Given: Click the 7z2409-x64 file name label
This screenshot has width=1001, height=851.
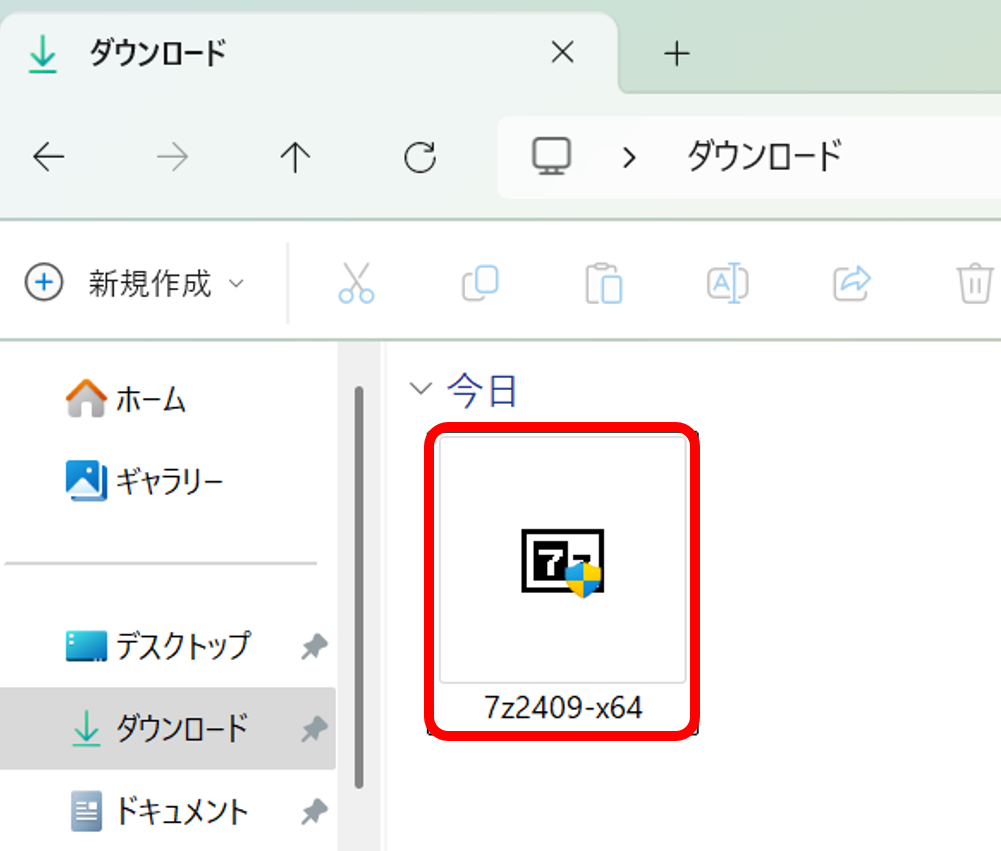Looking at the screenshot, I should tap(563, 707).
